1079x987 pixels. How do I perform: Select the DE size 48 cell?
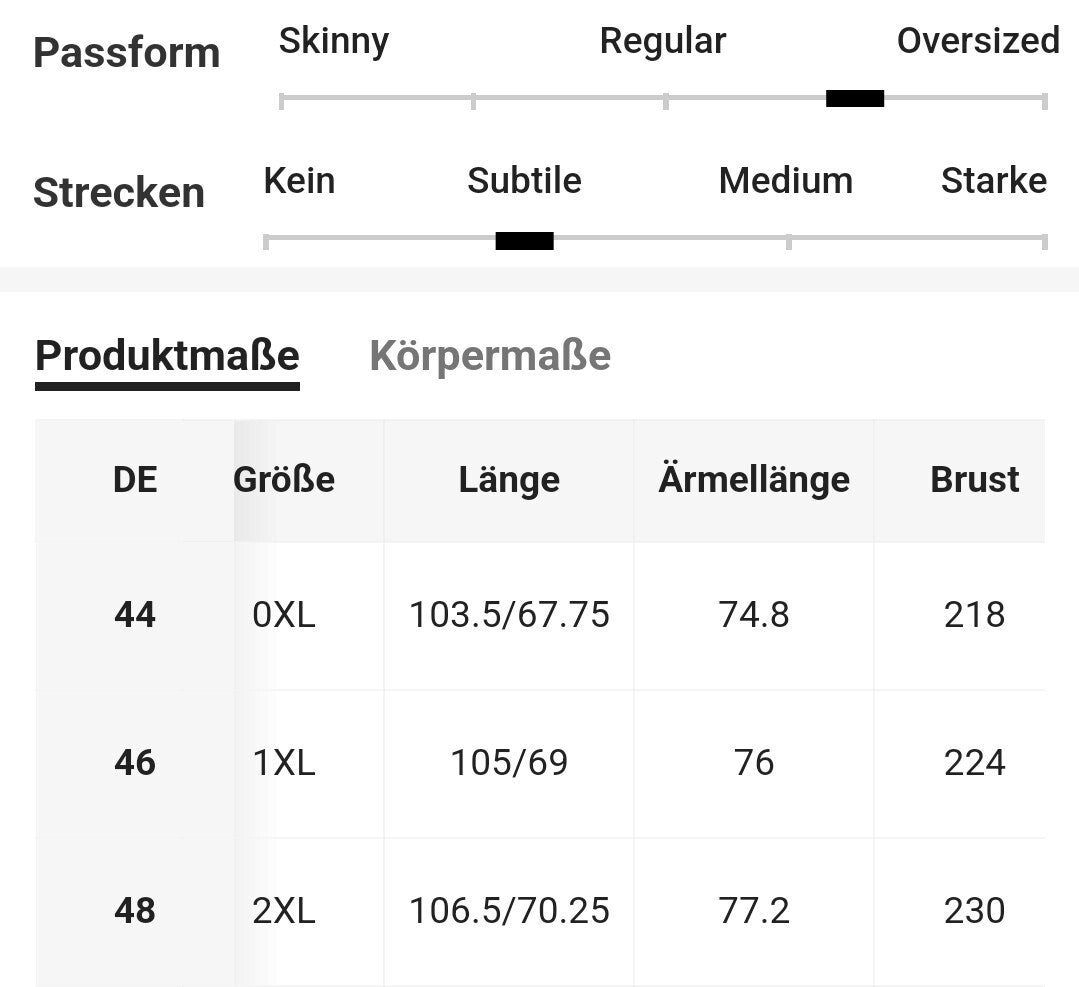coord(135,911)
